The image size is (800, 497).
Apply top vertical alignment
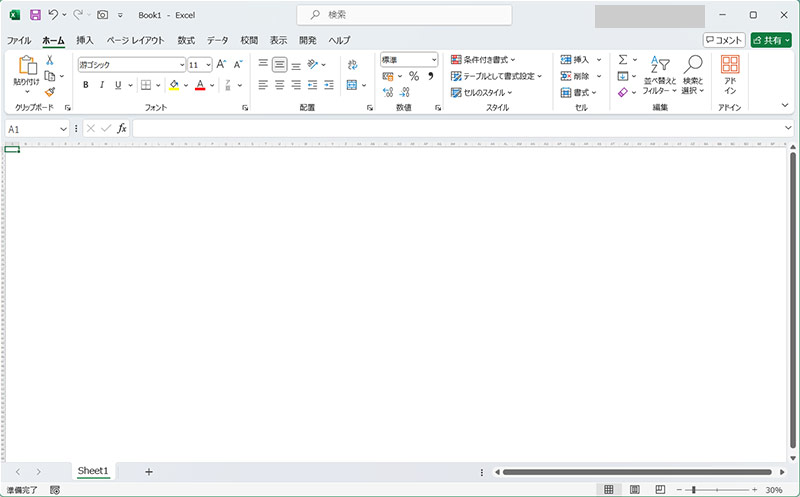tap(263, 64)
